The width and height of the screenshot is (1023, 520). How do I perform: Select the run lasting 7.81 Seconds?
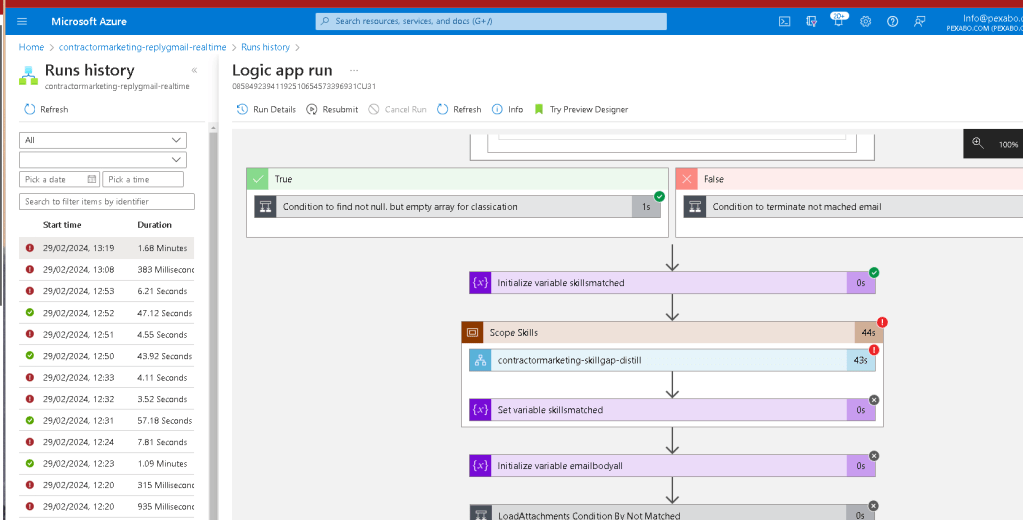click(106, 442)
